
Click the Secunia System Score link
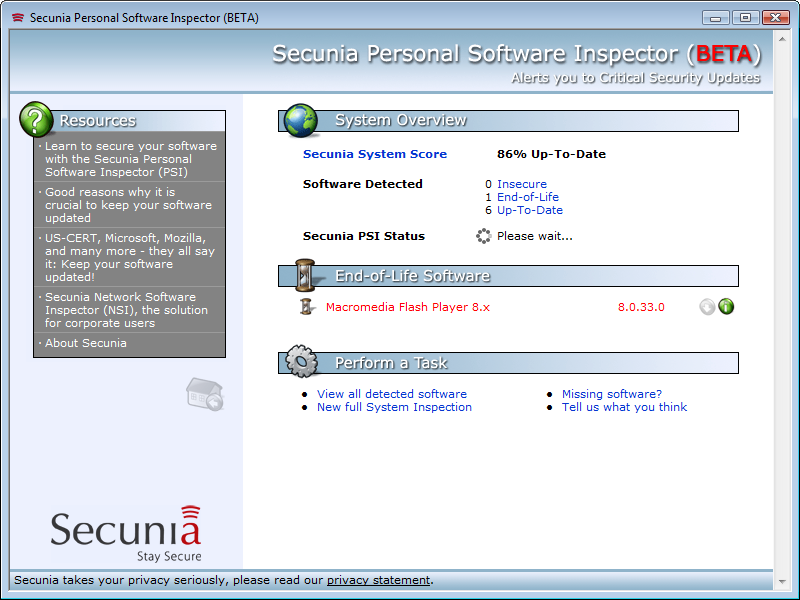tap(375, 154)
